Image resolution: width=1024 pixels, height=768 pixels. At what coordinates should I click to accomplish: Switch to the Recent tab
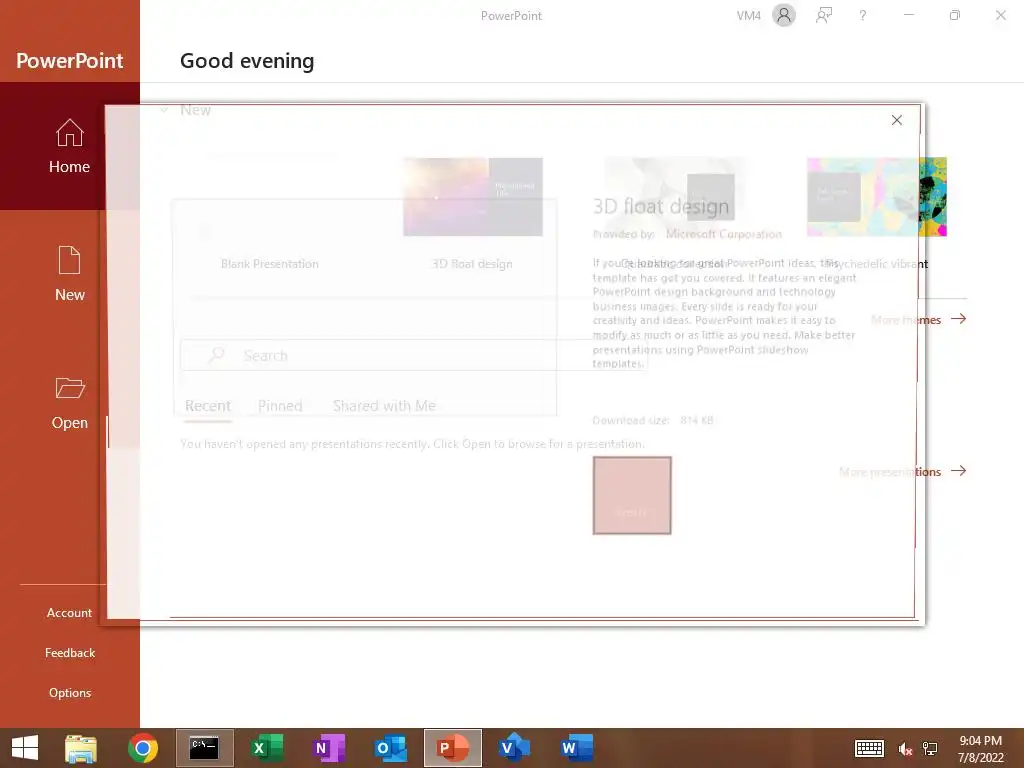tap(208, 406)
